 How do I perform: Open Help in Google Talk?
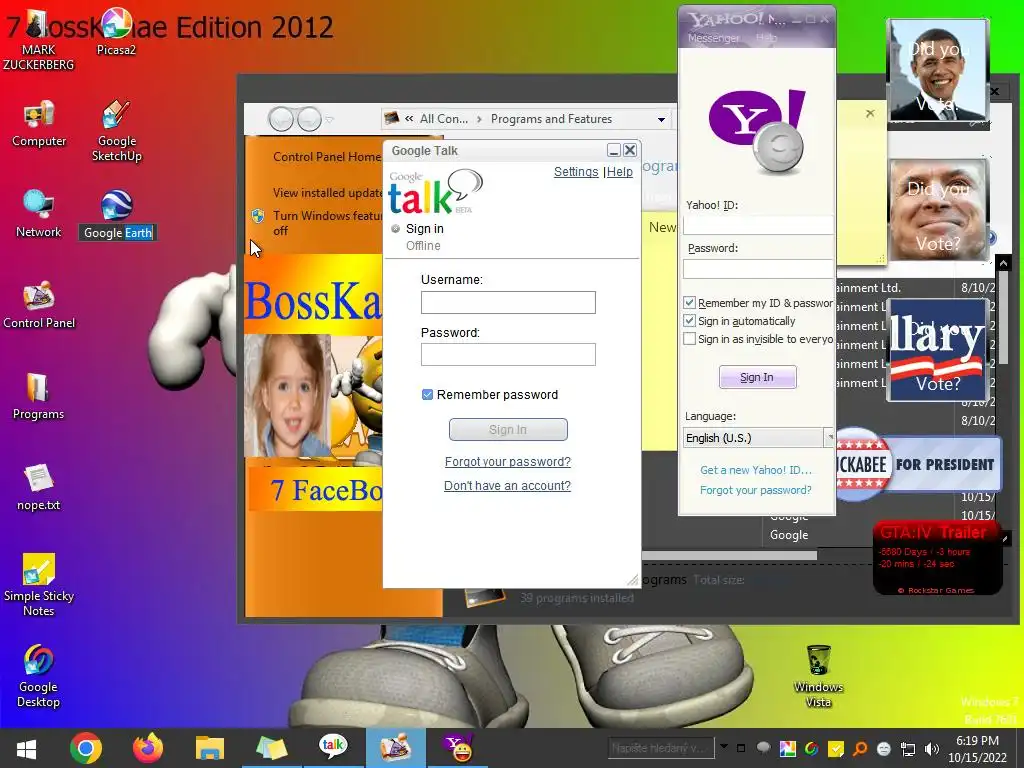click(x=620, y=172)
